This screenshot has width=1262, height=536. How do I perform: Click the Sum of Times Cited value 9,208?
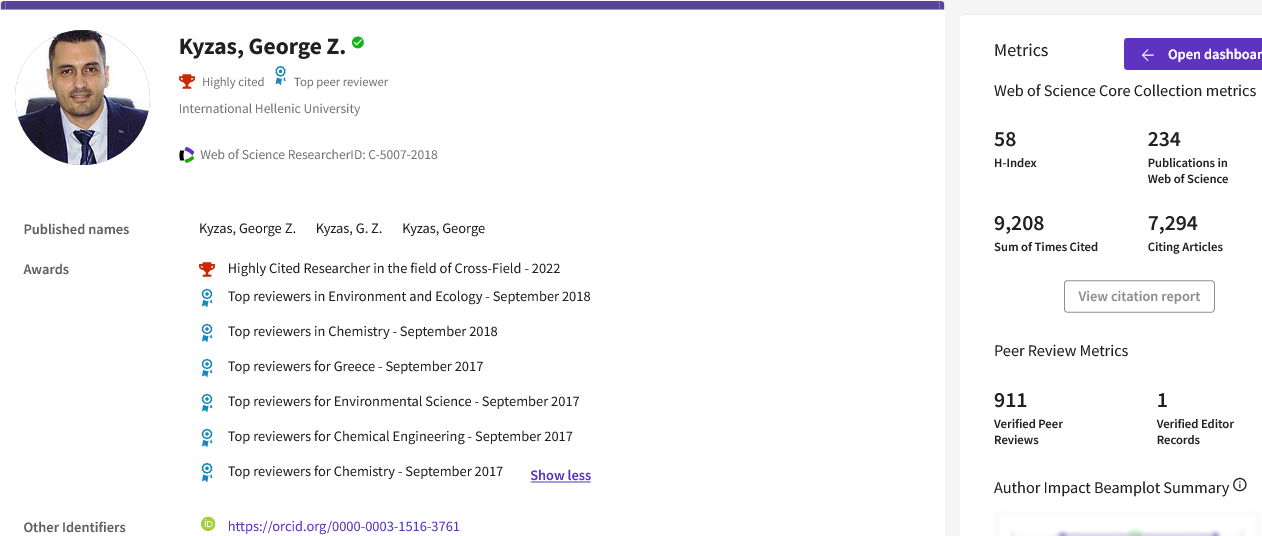pyautogui.click(x=1019, y=223)
